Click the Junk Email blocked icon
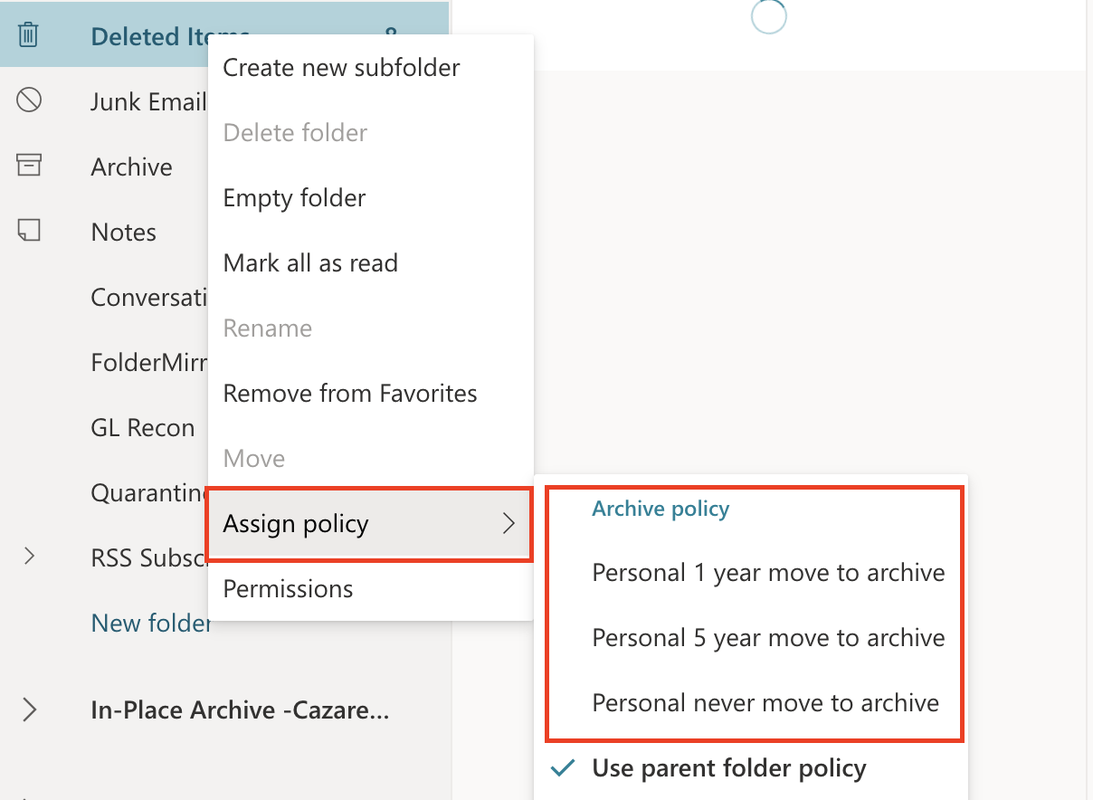1093x800 pixels. click(x=29, y=101)
